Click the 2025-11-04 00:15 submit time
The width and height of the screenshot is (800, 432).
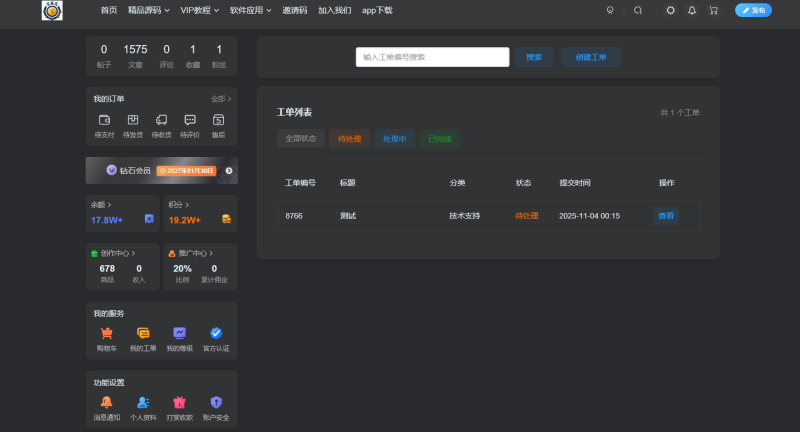(589, 216)
